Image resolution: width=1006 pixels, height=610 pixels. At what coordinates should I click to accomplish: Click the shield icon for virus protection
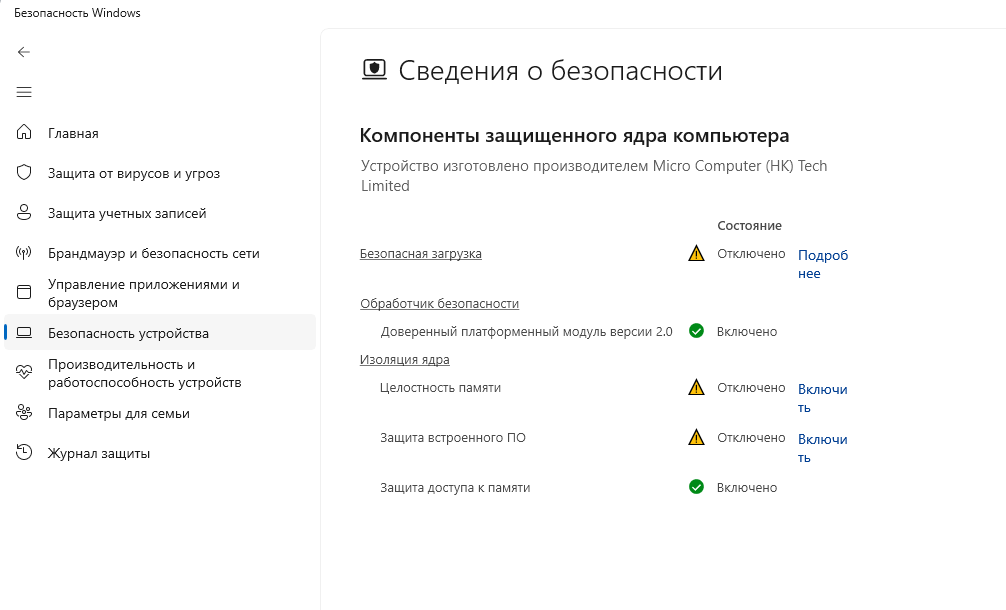pos(25,173)
